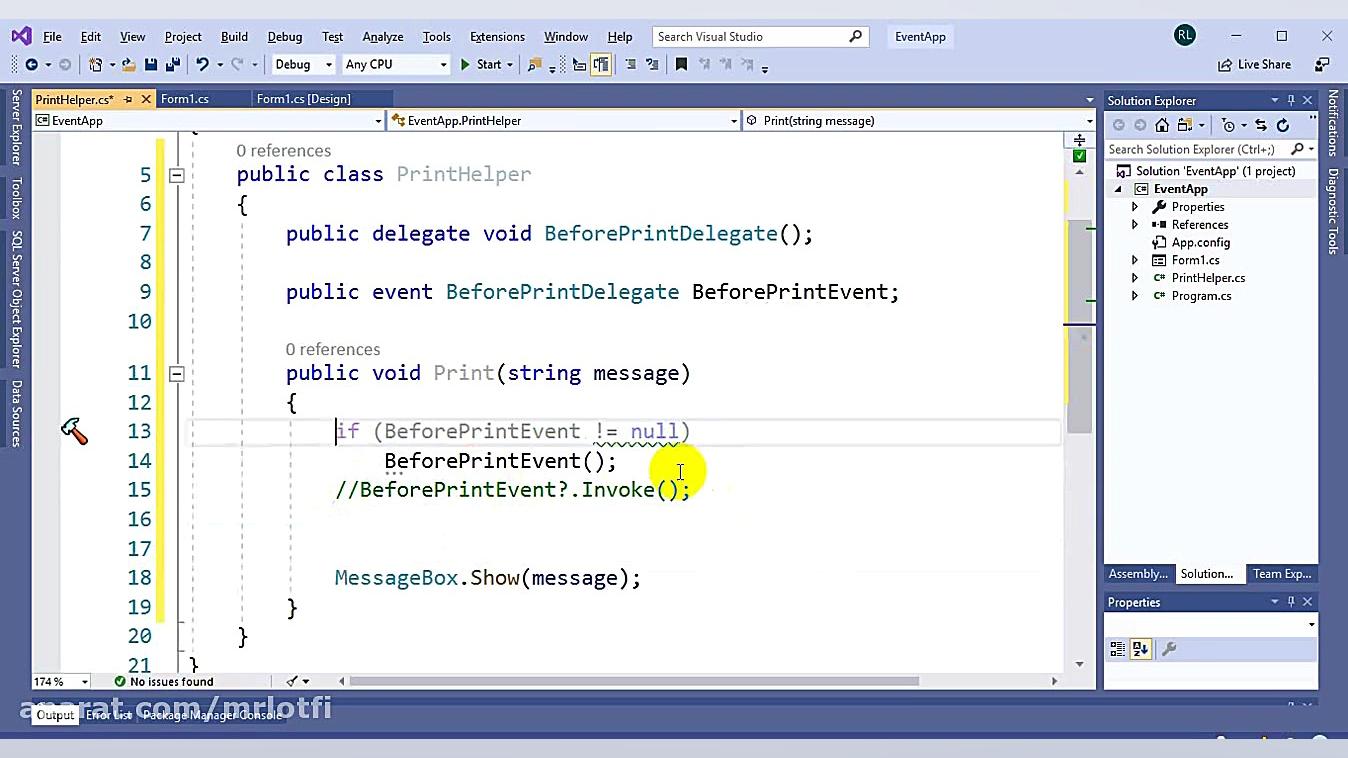Open the Diagnostic Tools side tab
The image size is (1348, 758).
pos(1333,211)
